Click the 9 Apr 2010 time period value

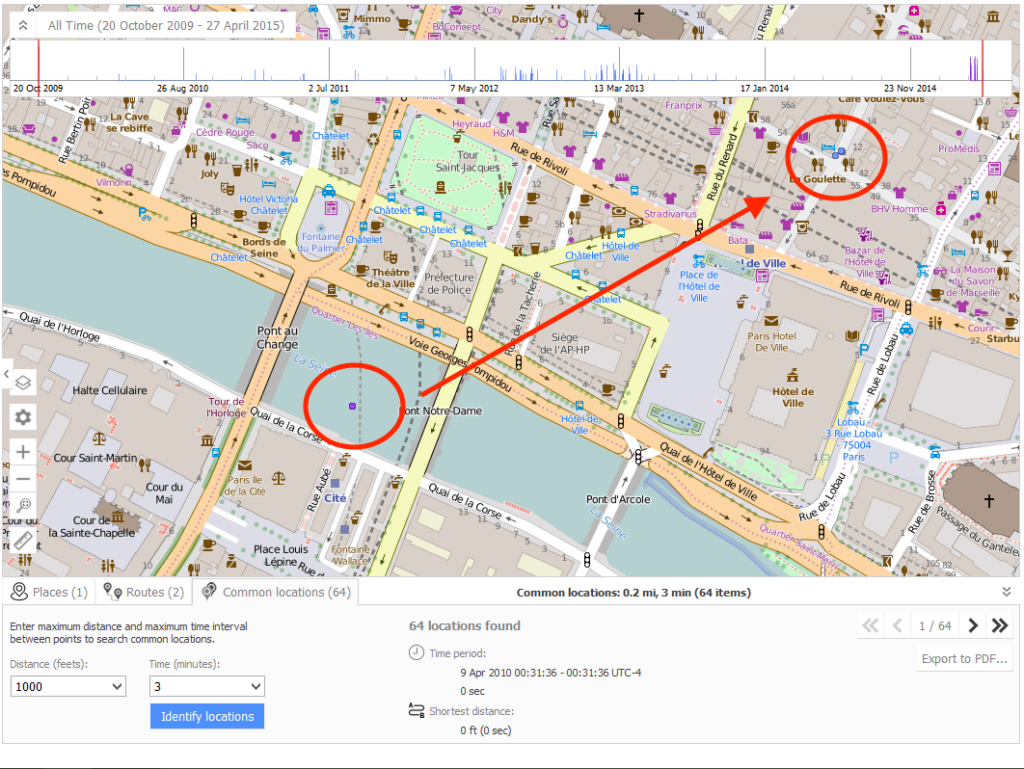tap(551, 672)
